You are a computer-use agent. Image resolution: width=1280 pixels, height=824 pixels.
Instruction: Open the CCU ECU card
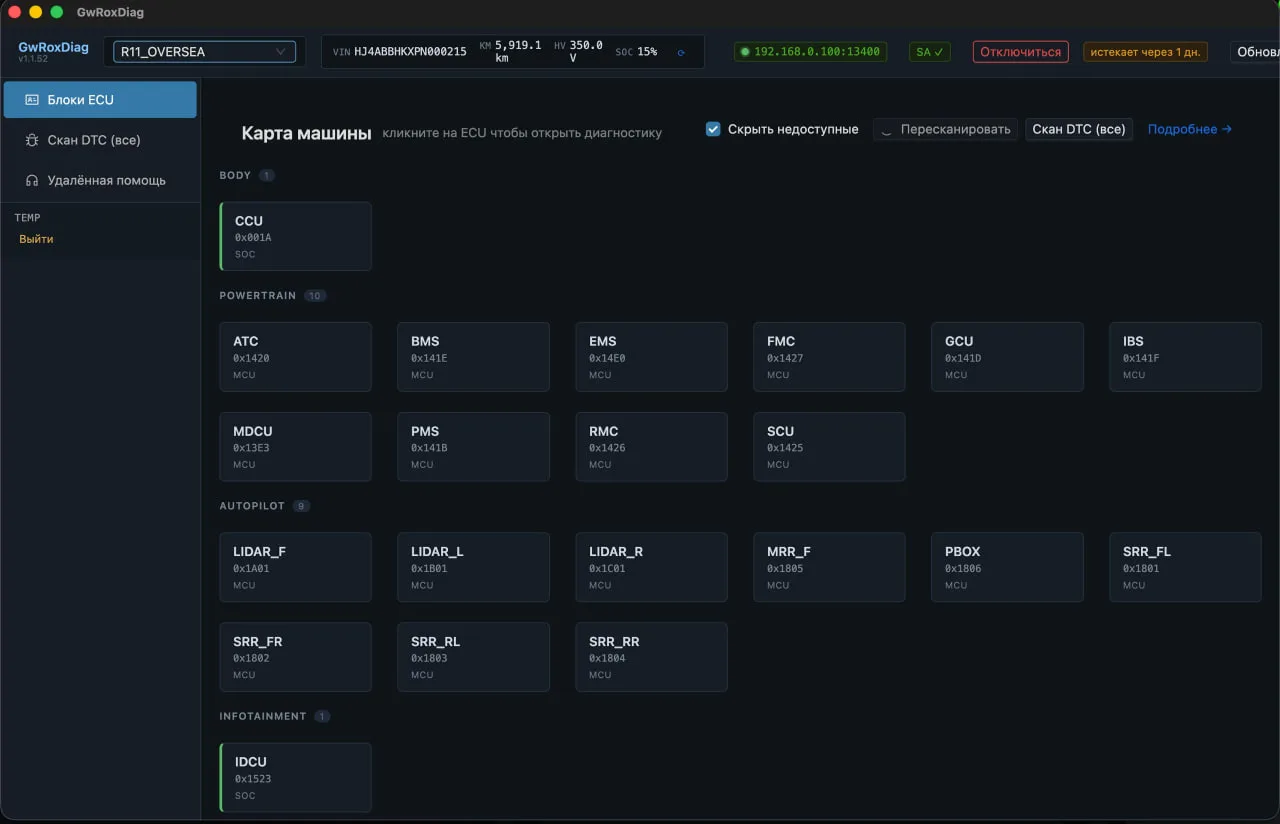(x=296, y=236)
